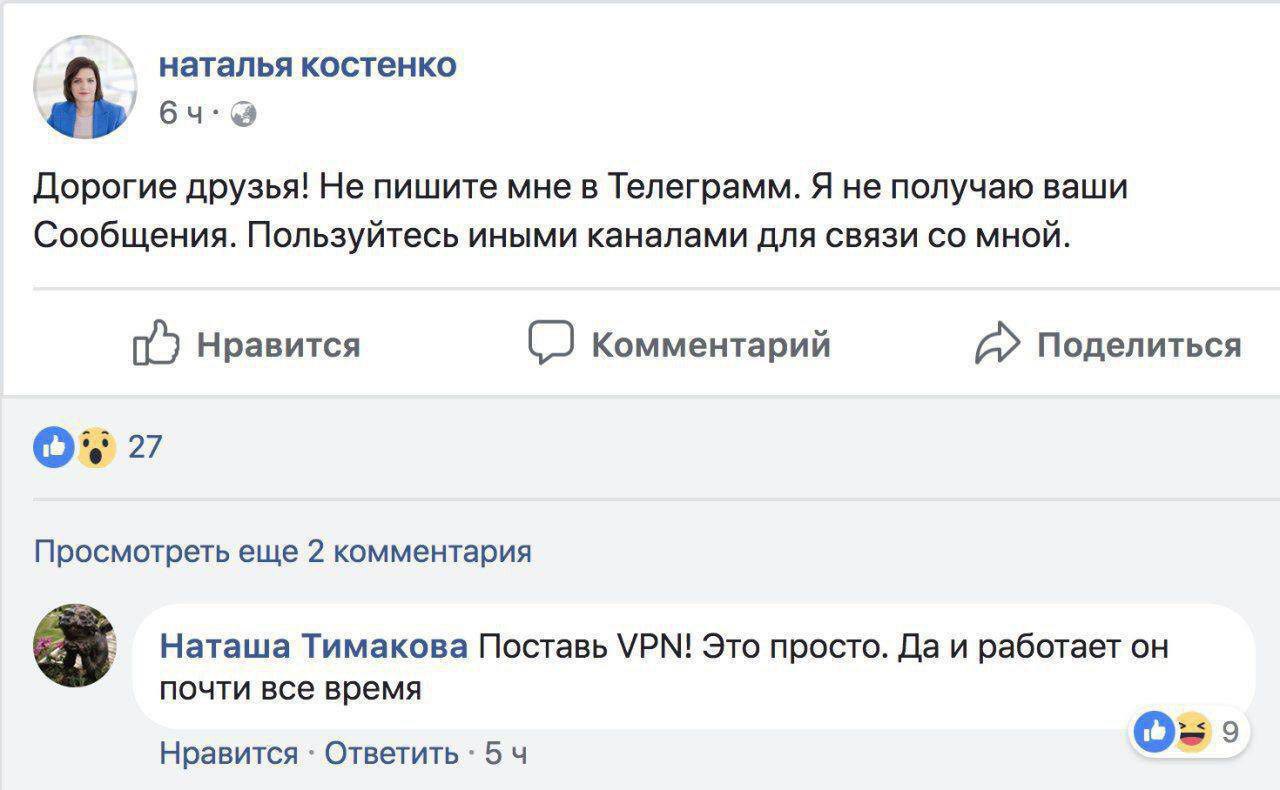Viewport: 1280px width, 790px height.
Task: Open the comment's 5 ч timestamp
Action: tap(506, 753)
